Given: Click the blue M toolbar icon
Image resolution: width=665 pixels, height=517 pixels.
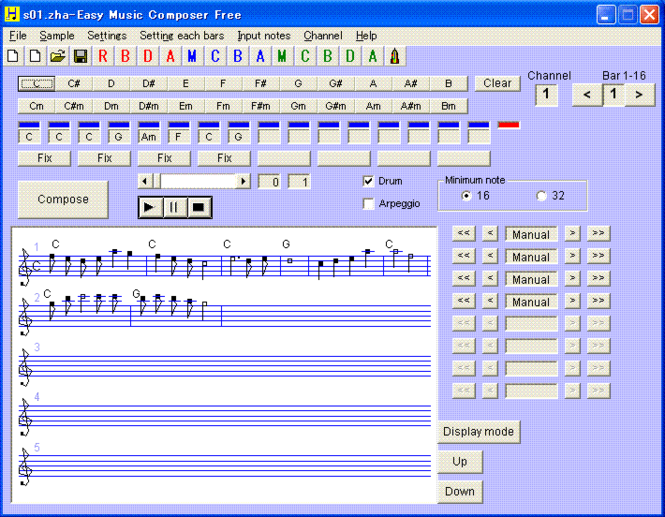Looking at the screenshot, I should tap(192, 56).
